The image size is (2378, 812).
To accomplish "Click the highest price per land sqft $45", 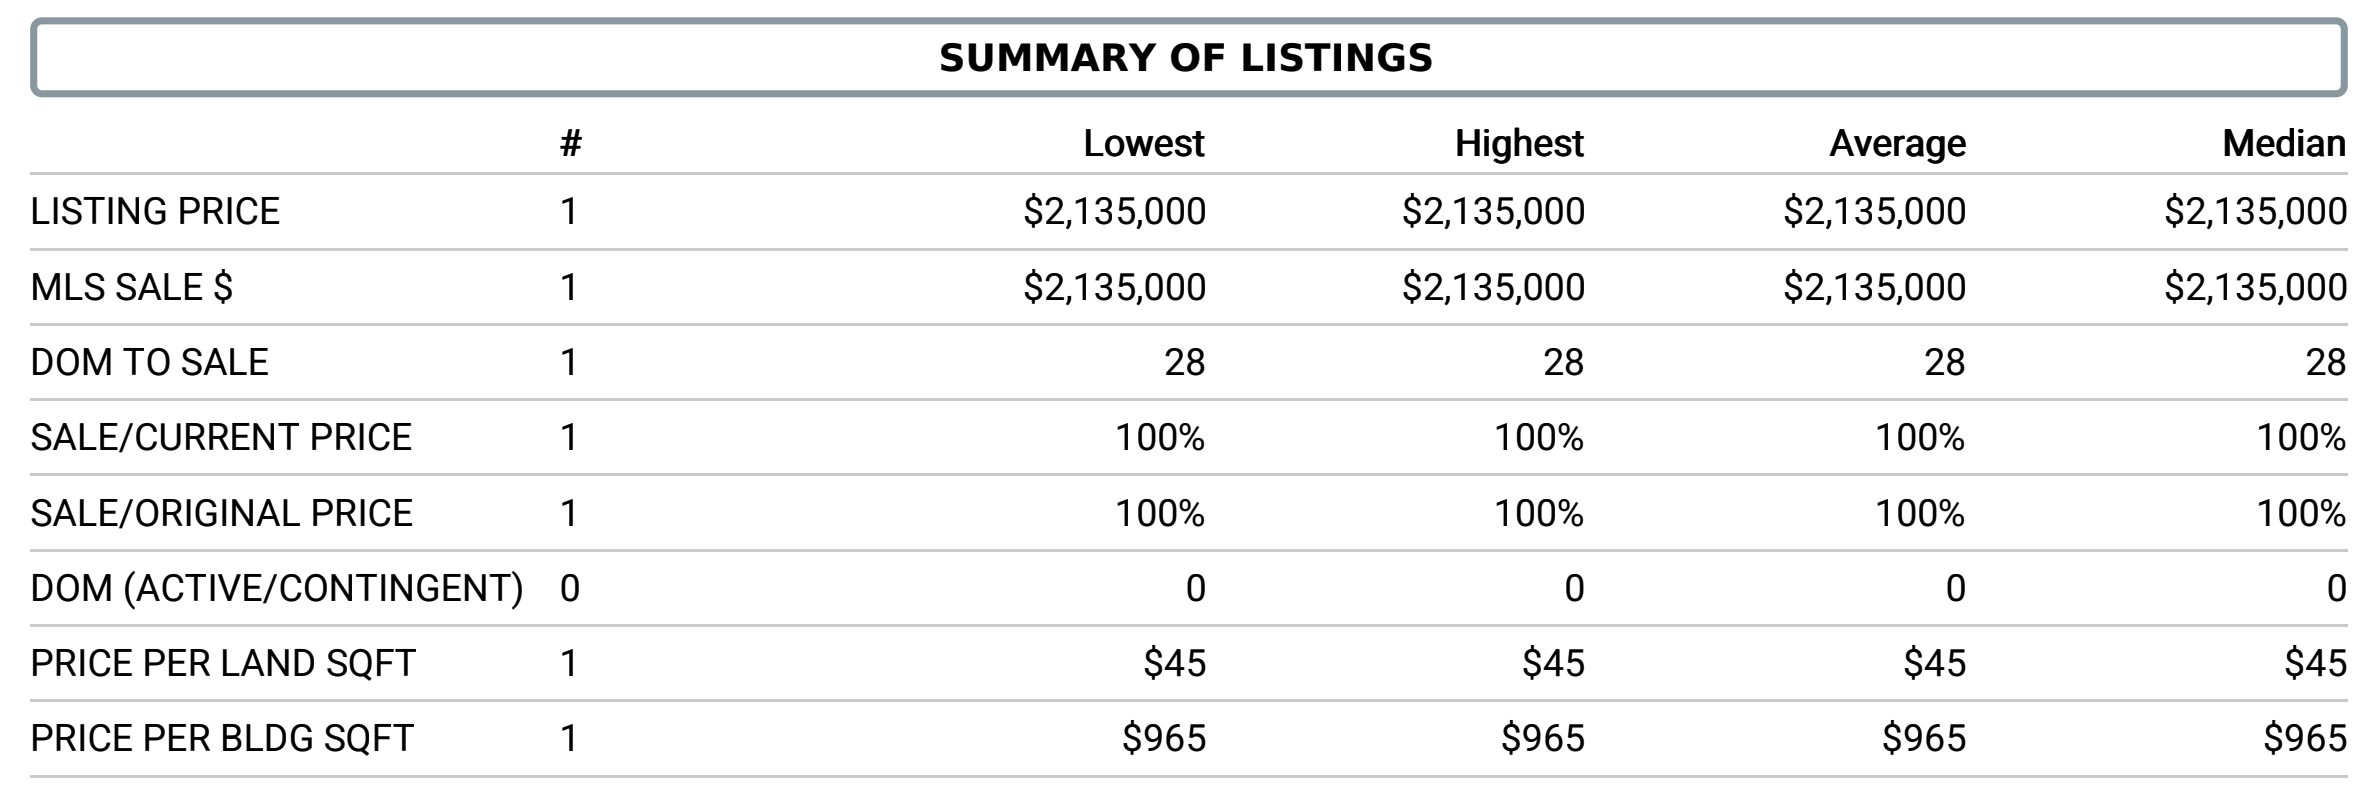I will click(x=1553, y=664).
